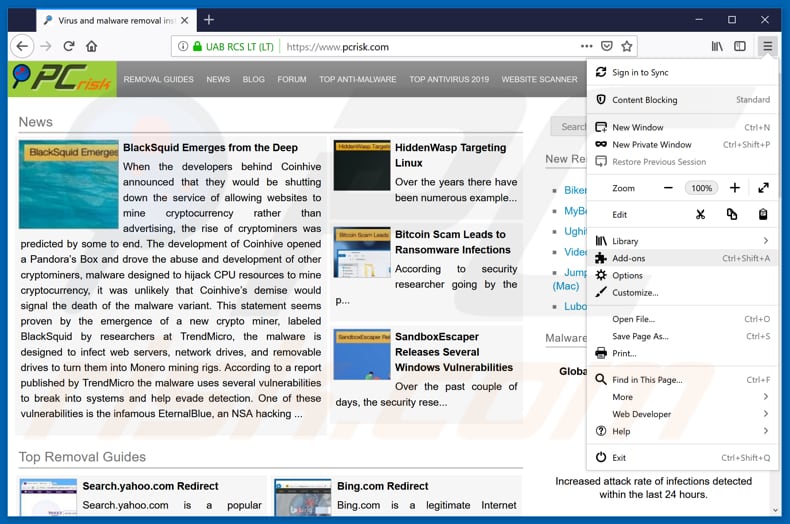Click the PCrisk site logo
The width and height of the screenshot is (790, 524).
click(x=62, y=79)
